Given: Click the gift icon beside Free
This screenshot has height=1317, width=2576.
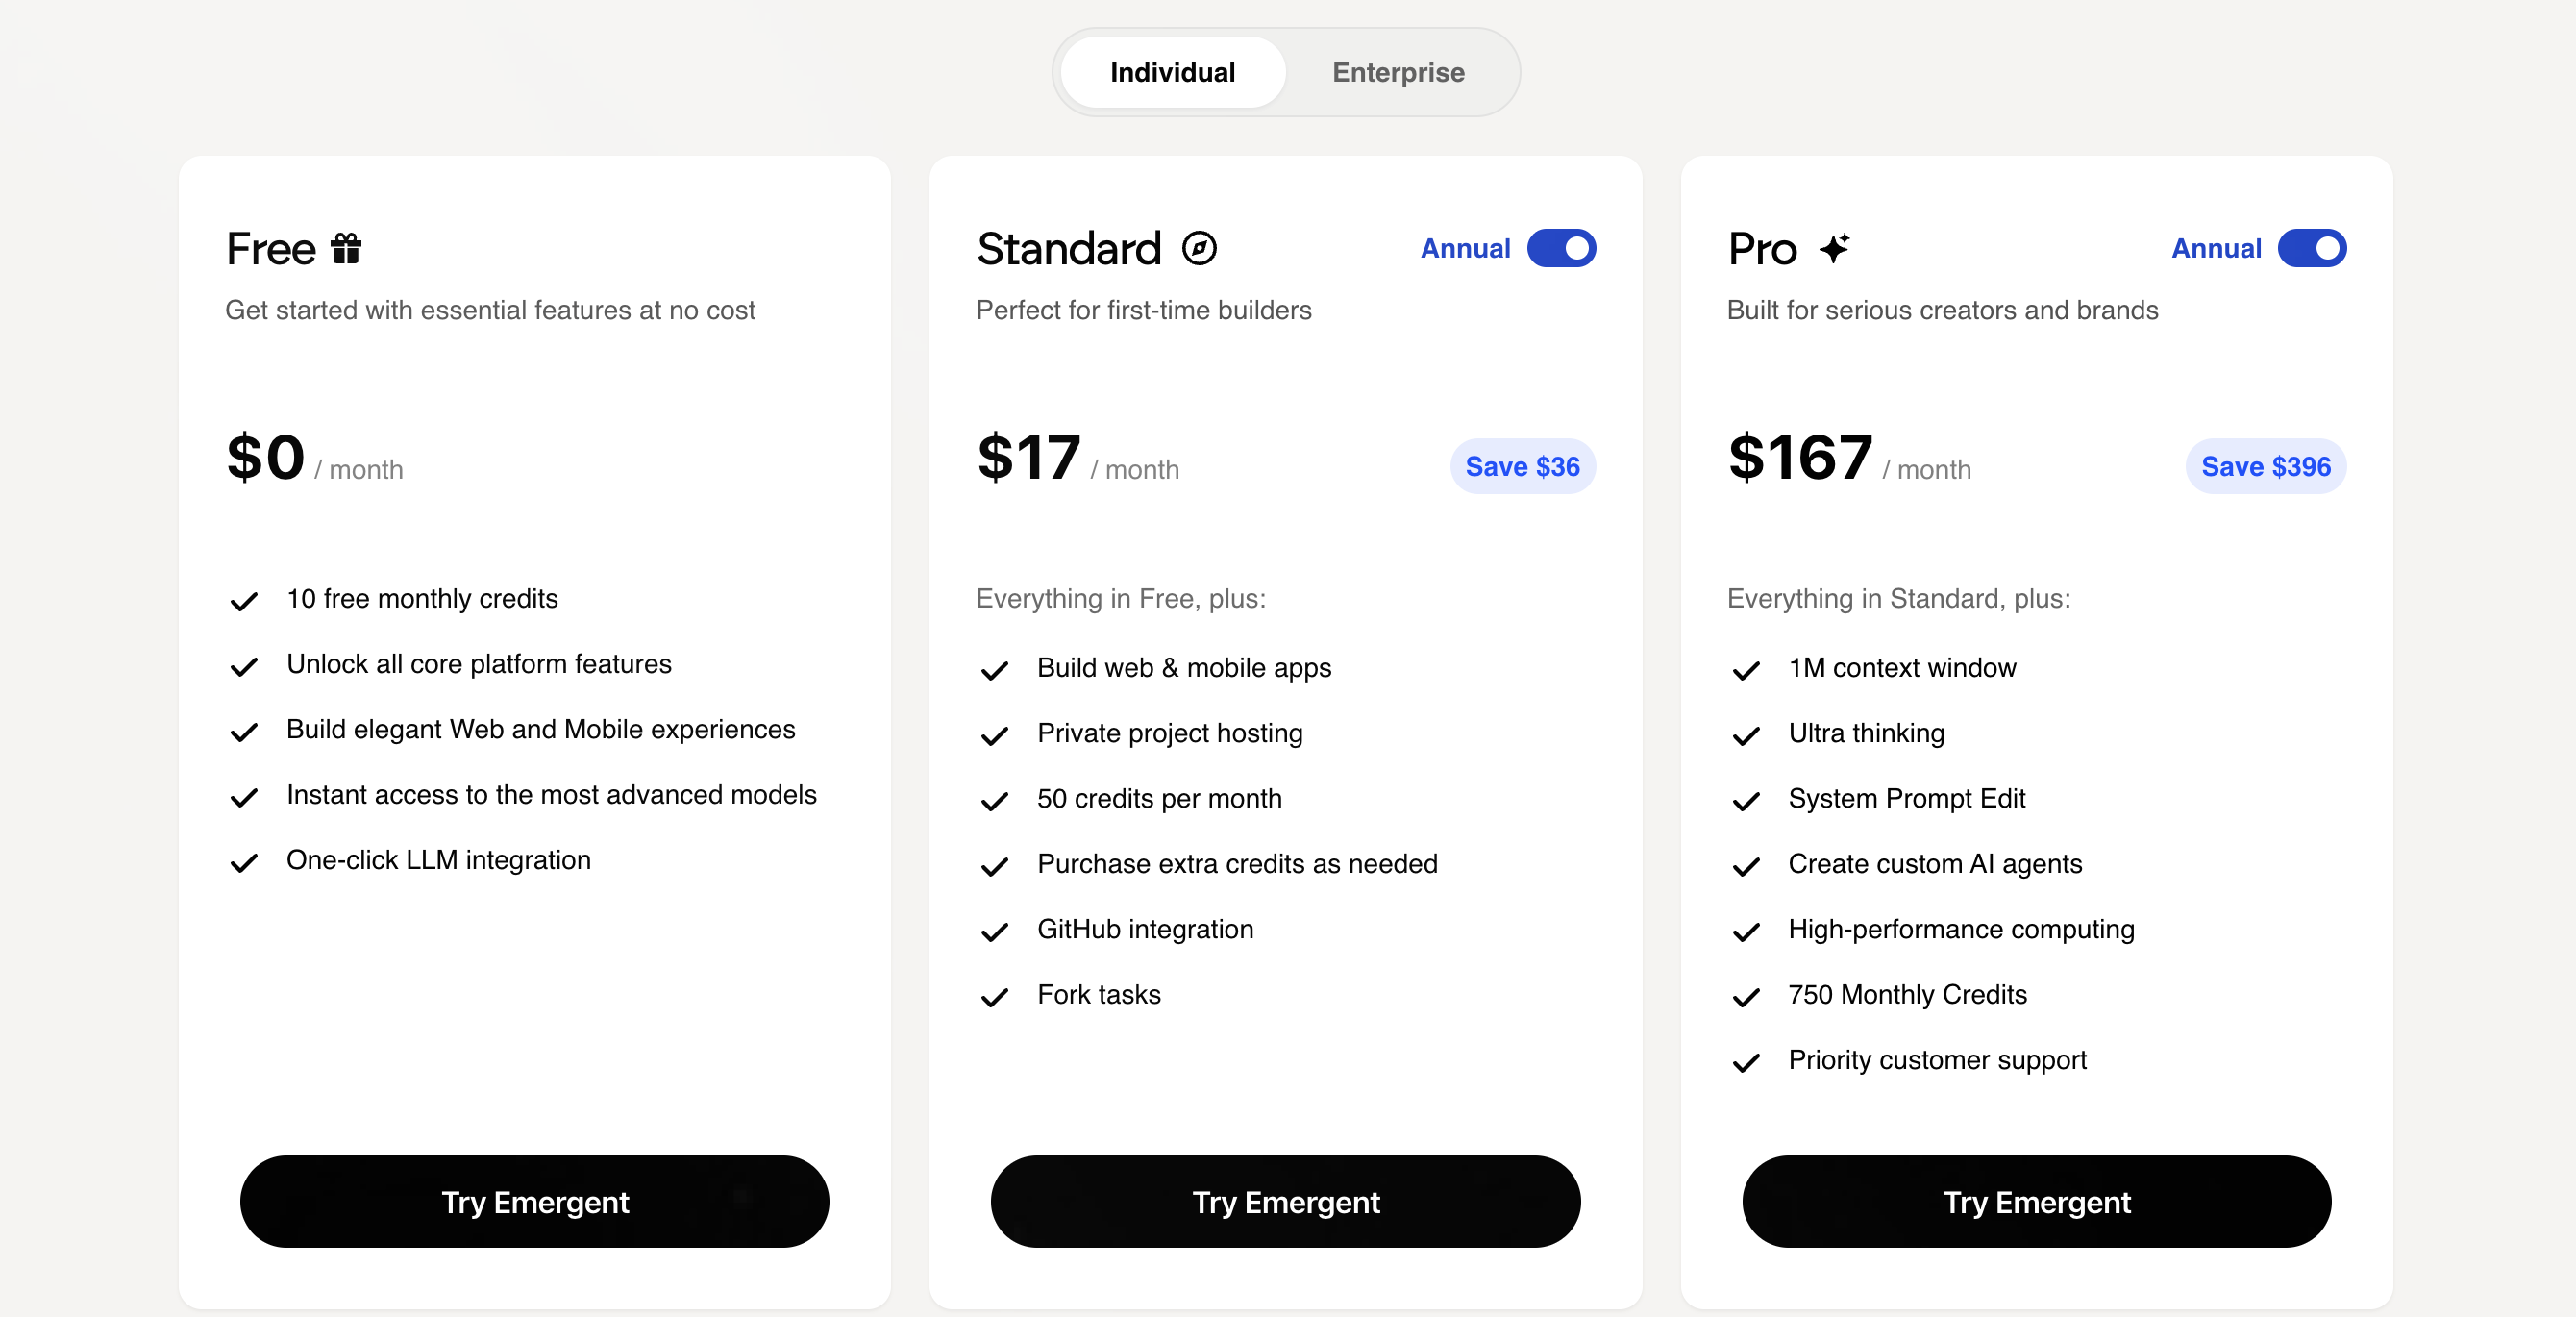Looking at the screenshot, I should 346,248.
